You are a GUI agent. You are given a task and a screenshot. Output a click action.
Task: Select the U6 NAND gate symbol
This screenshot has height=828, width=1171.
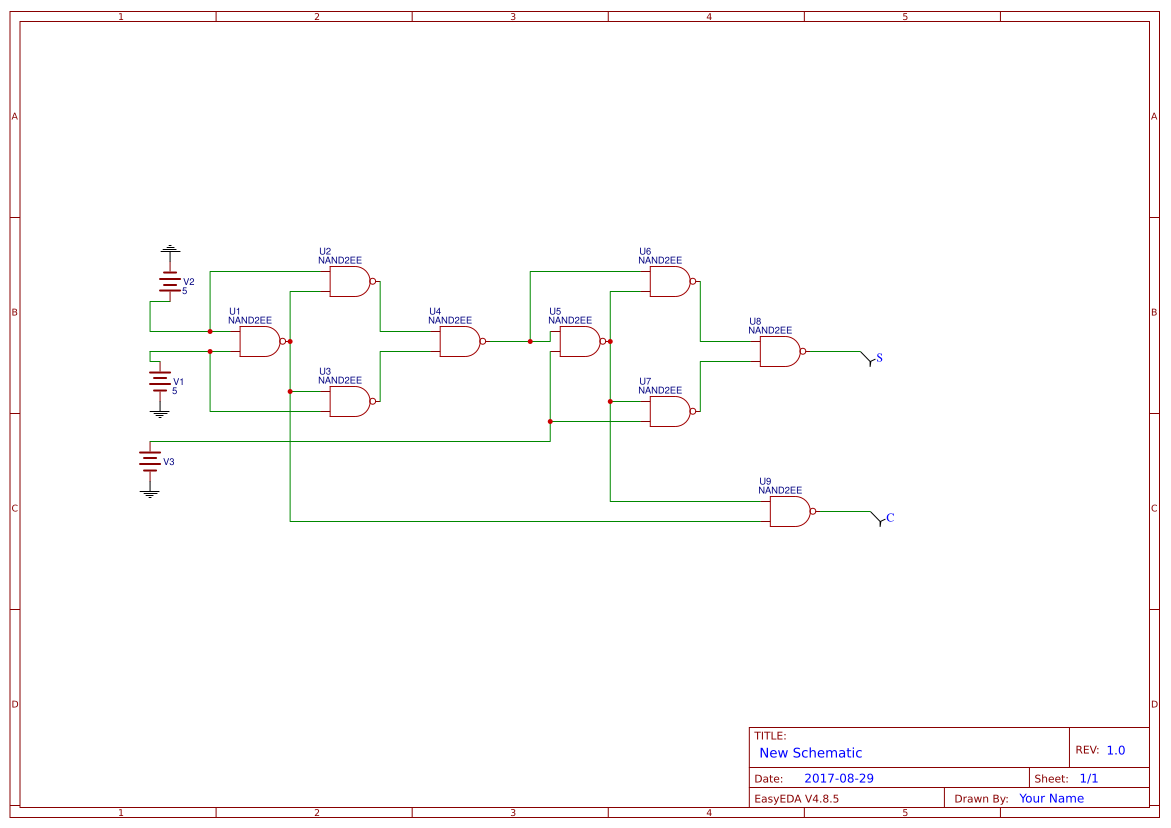click(x=673, y=281)
